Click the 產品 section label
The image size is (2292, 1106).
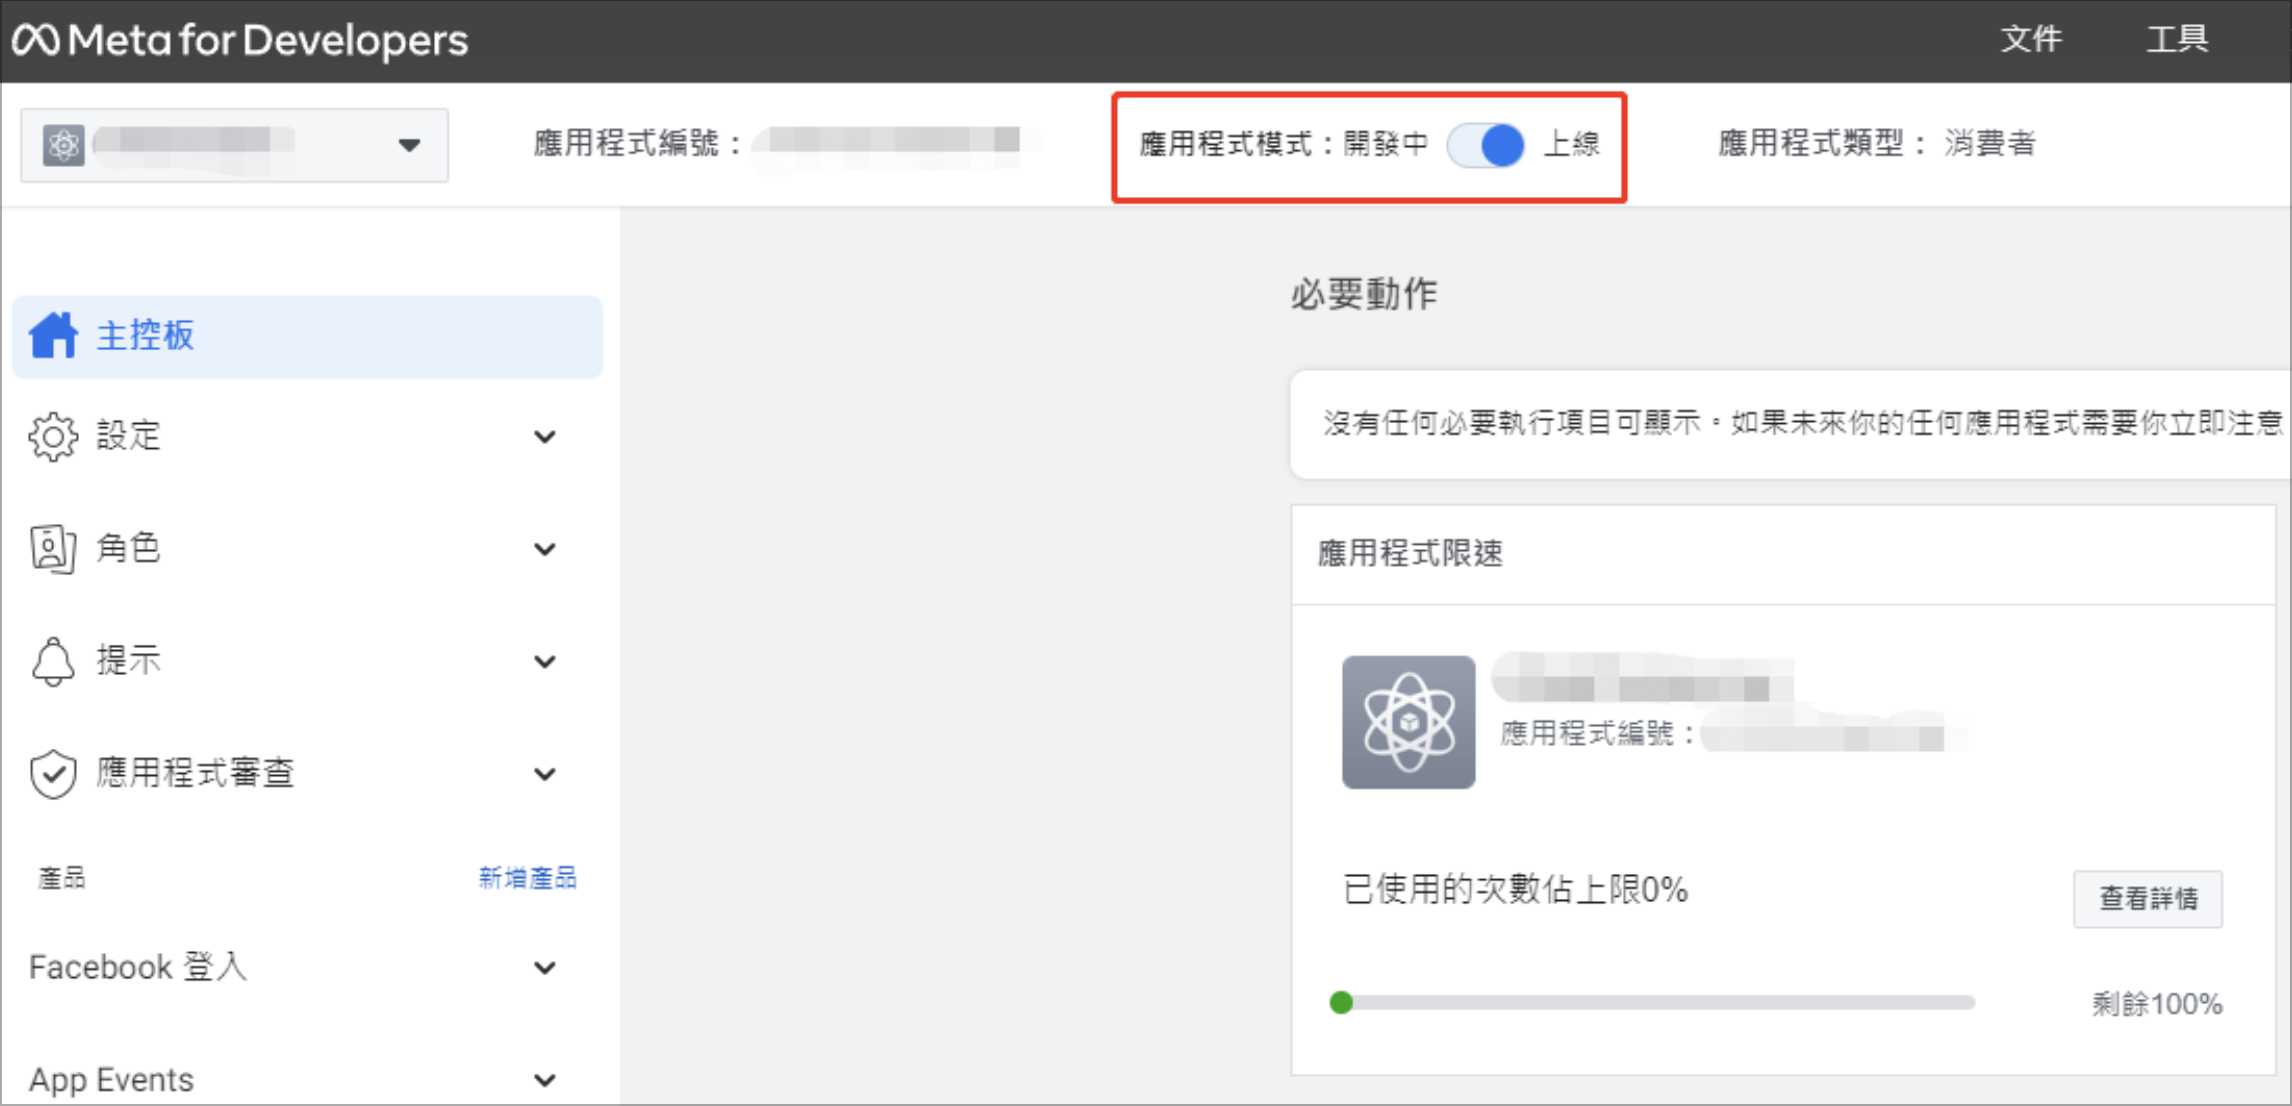62,878
